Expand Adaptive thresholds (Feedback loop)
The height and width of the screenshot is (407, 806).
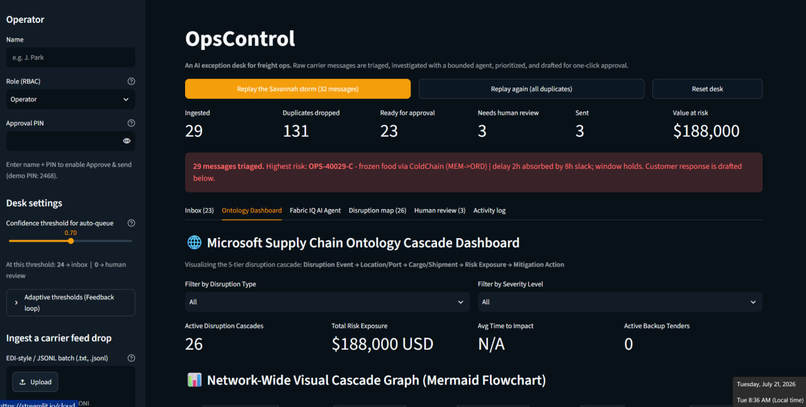coord(70,303)
